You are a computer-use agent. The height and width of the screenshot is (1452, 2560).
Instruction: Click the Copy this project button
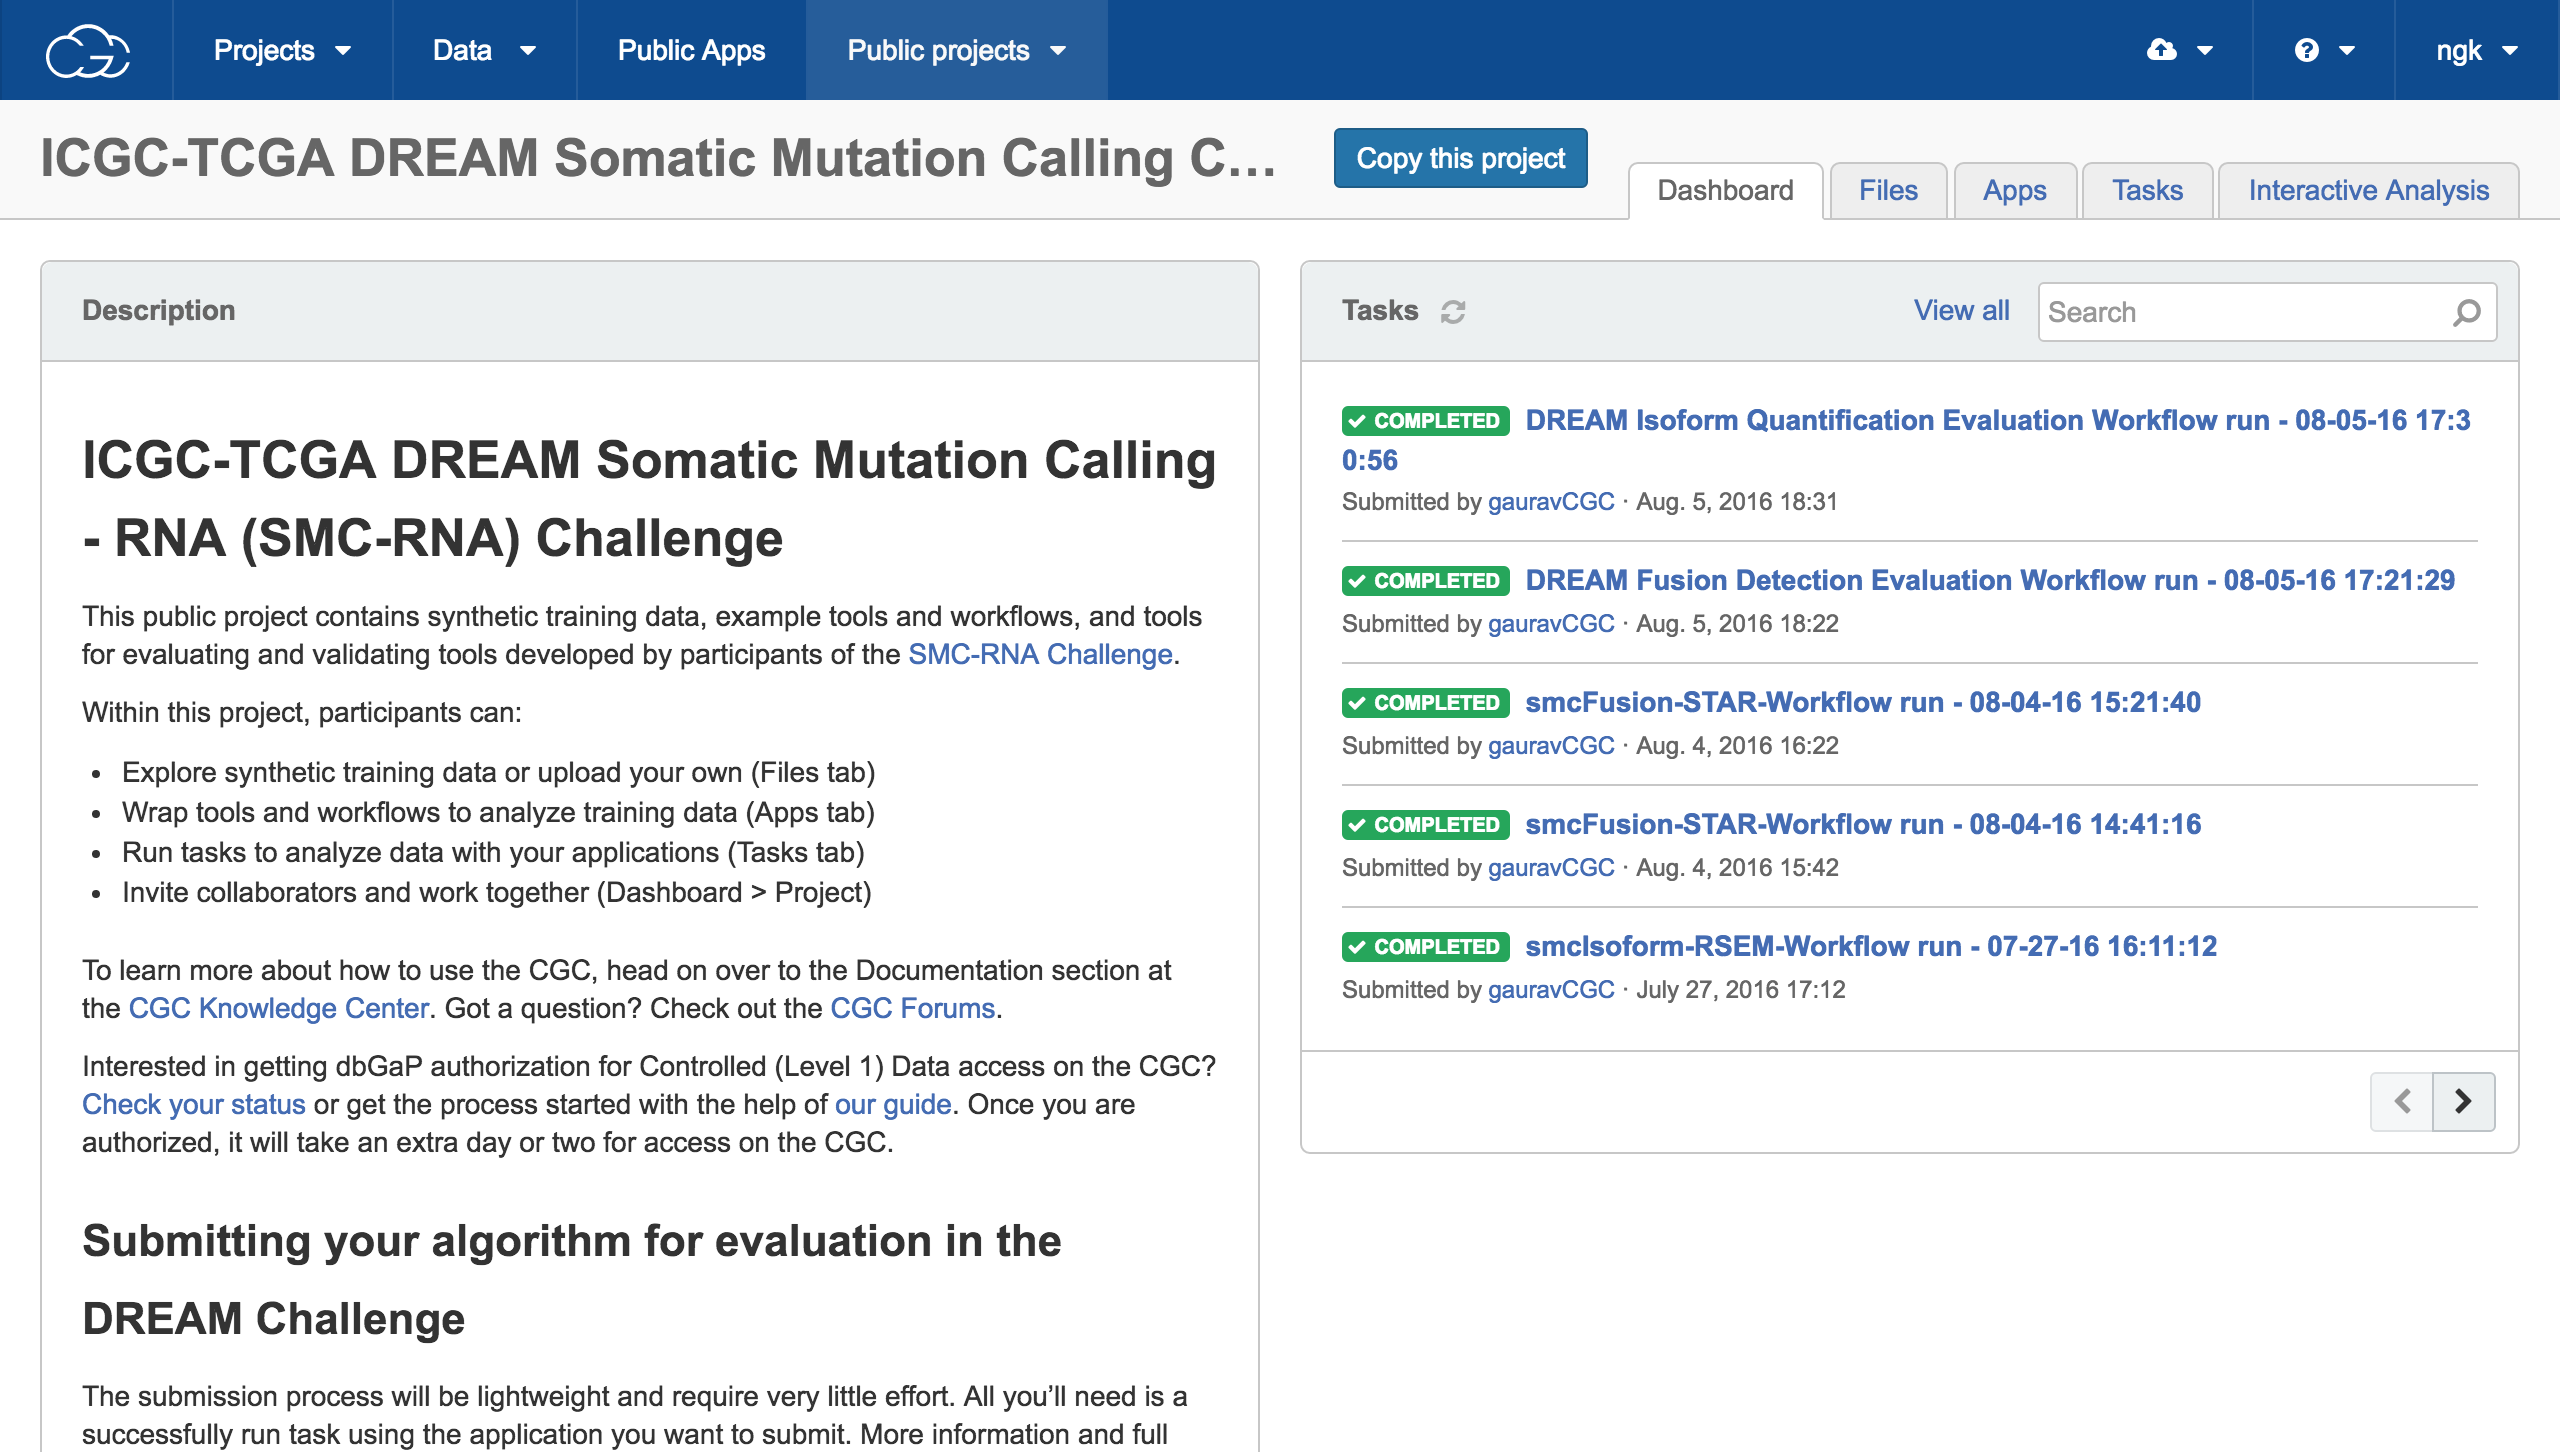click(1460, 158)
